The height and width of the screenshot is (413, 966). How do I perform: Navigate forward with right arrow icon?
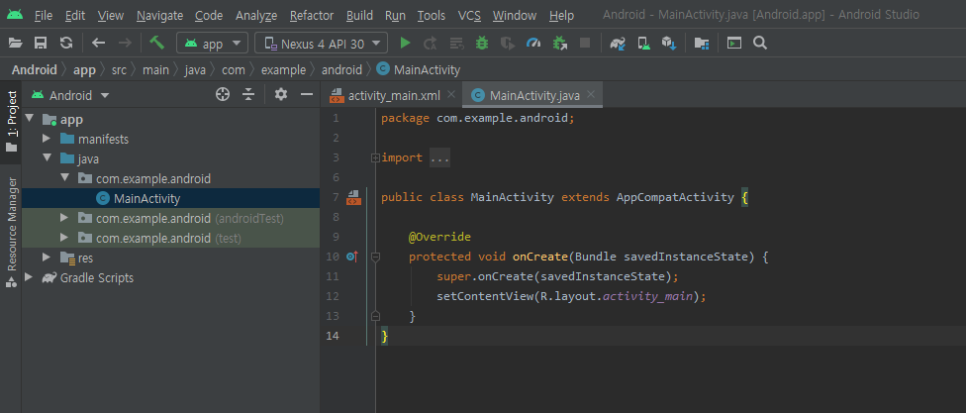124,43
